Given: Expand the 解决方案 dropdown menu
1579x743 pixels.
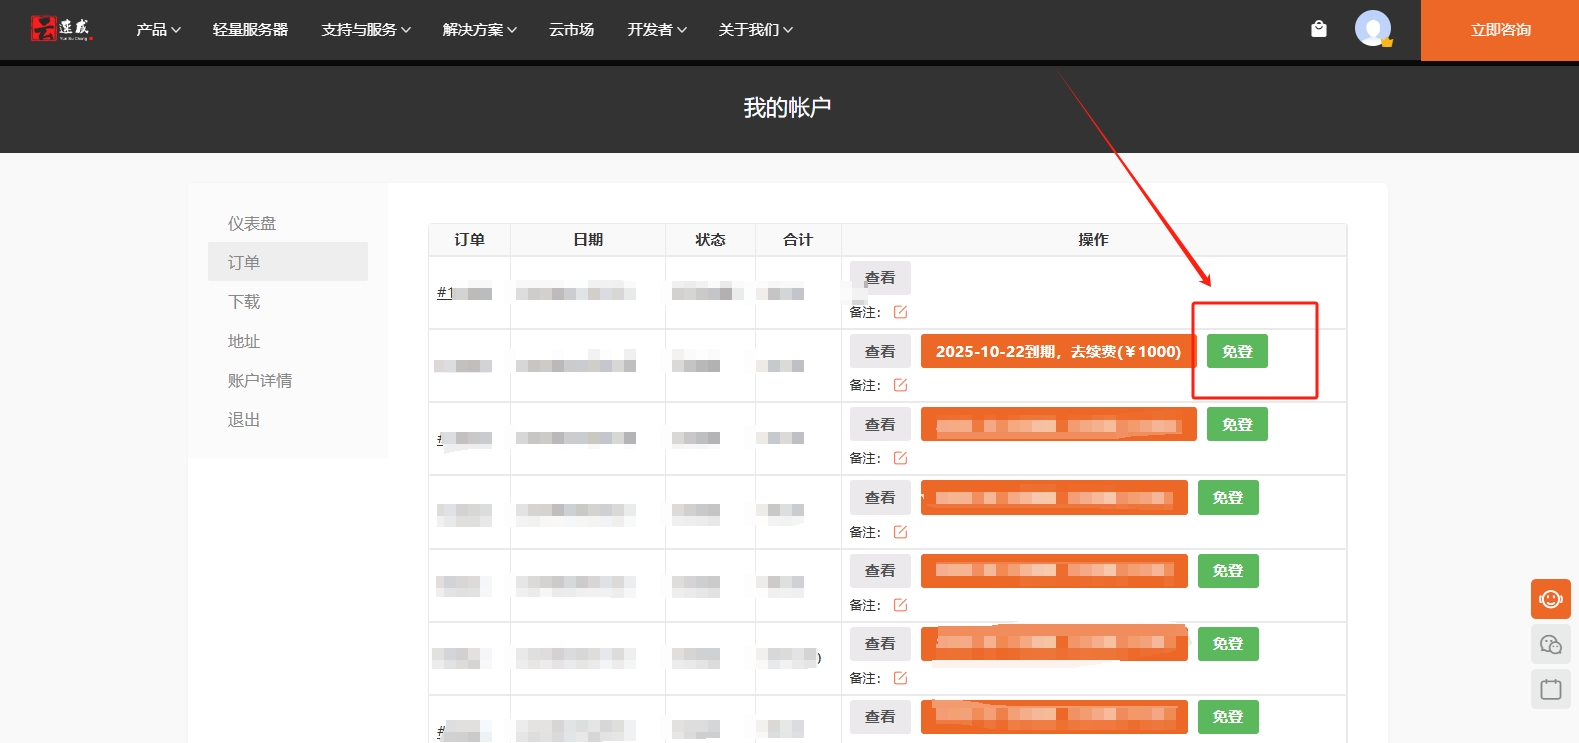Looking at the screenshot, I should [x=480, y=30].
